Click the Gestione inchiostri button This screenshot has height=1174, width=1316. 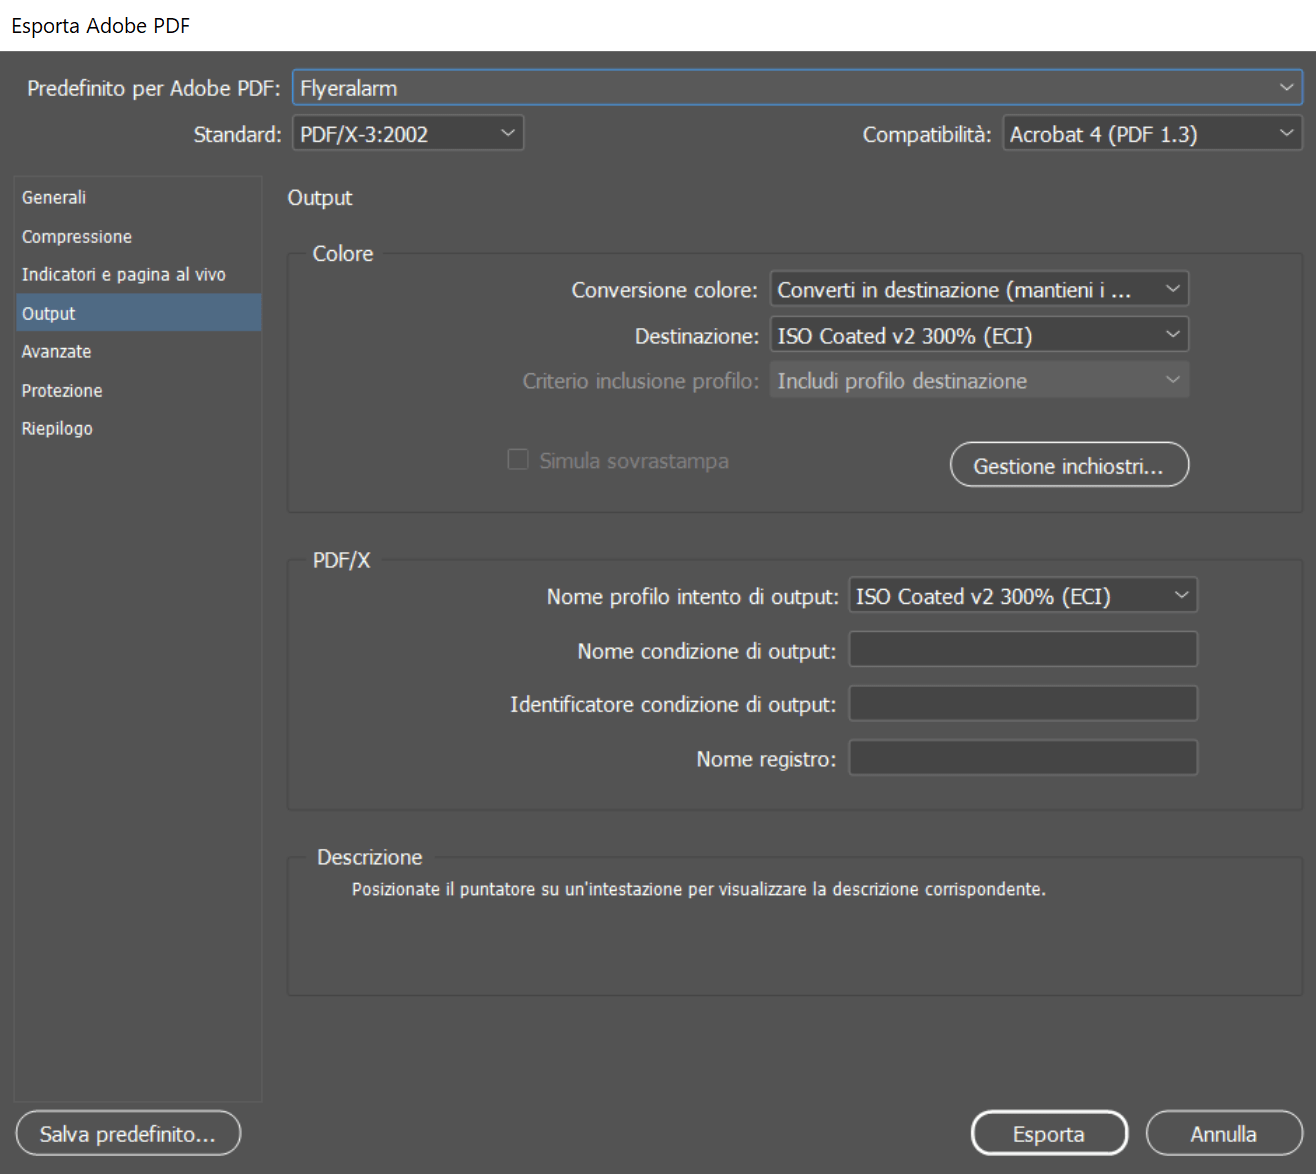(x=1068, y=466)
